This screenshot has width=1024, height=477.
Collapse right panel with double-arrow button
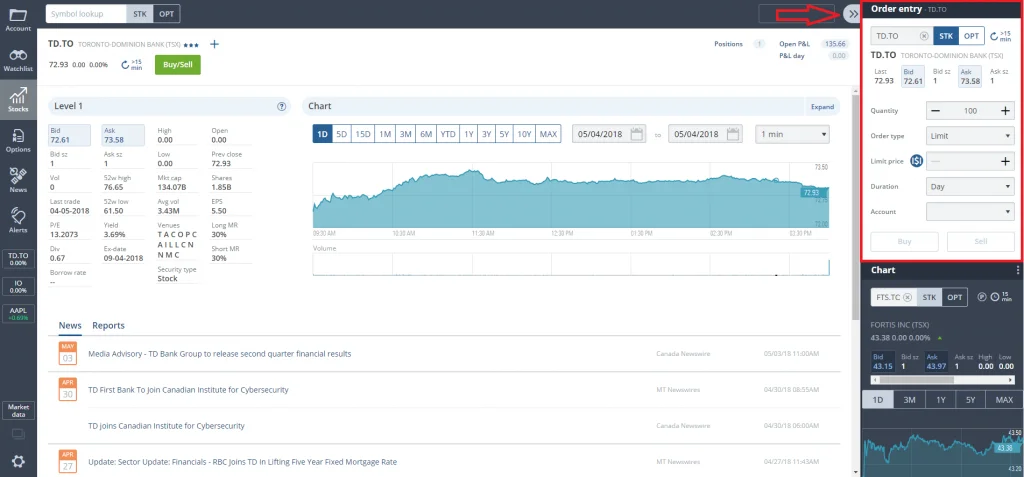tap(850, 14)
